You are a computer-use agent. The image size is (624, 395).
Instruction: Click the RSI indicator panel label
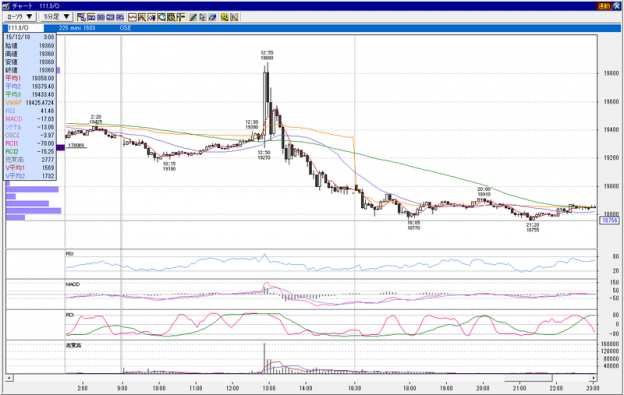coord(70,254)
